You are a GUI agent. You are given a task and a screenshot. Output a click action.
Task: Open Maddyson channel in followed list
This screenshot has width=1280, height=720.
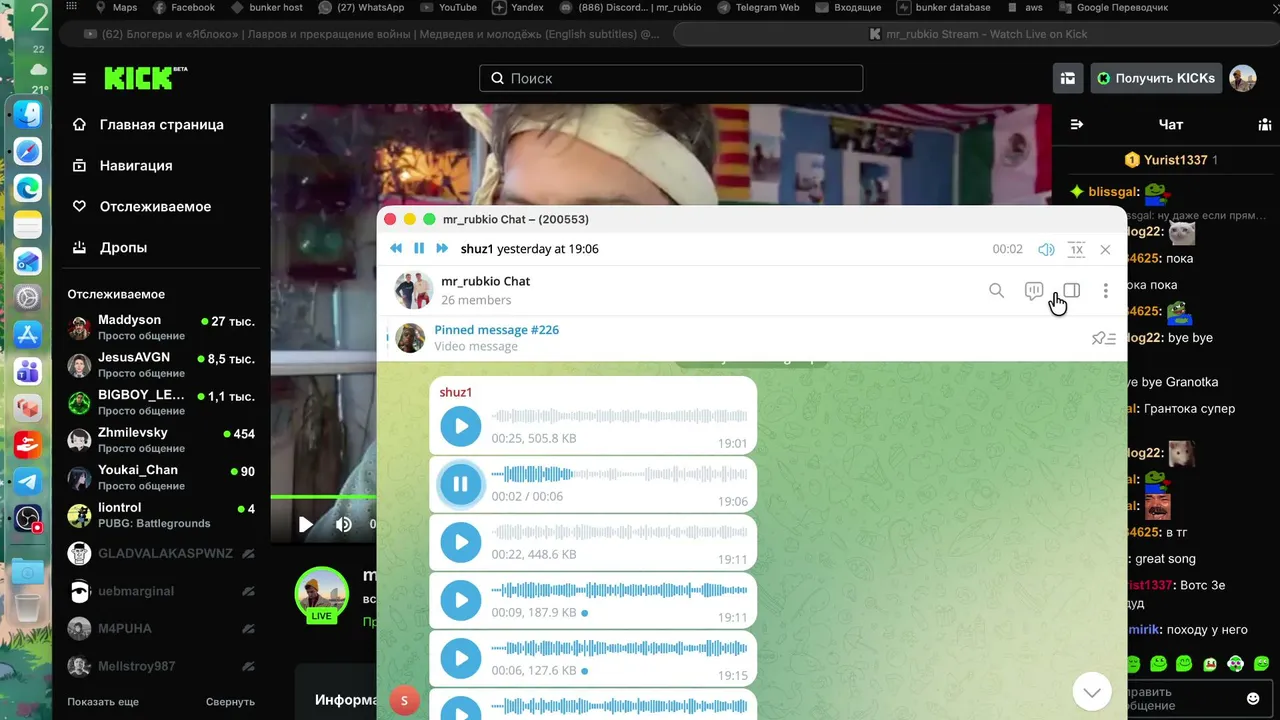pyautogui.click(x=161, y=328)
